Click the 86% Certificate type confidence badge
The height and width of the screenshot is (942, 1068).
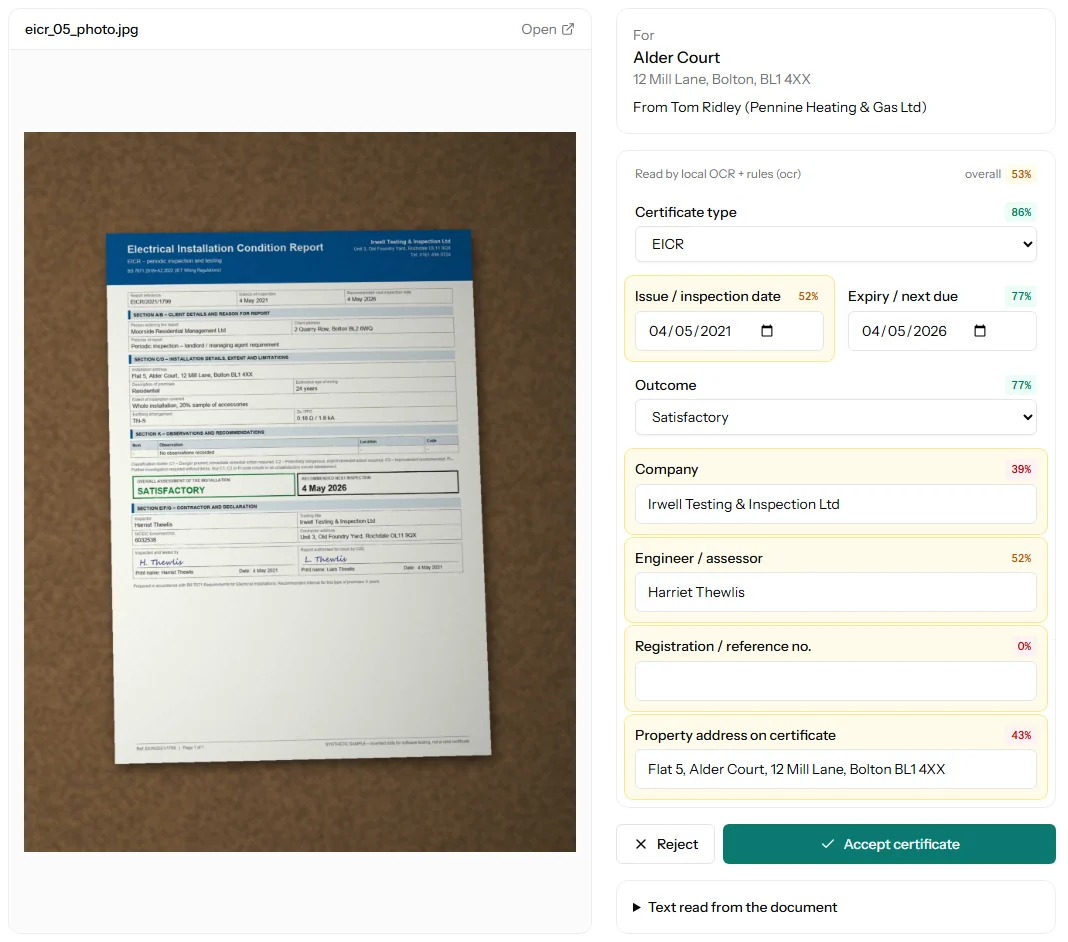pos(1020,213)
